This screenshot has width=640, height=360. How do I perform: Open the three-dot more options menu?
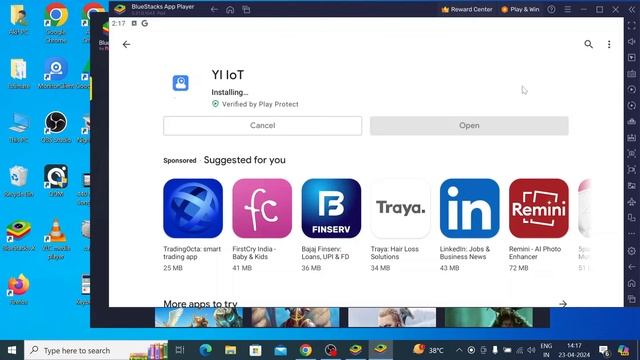[609, 44]
